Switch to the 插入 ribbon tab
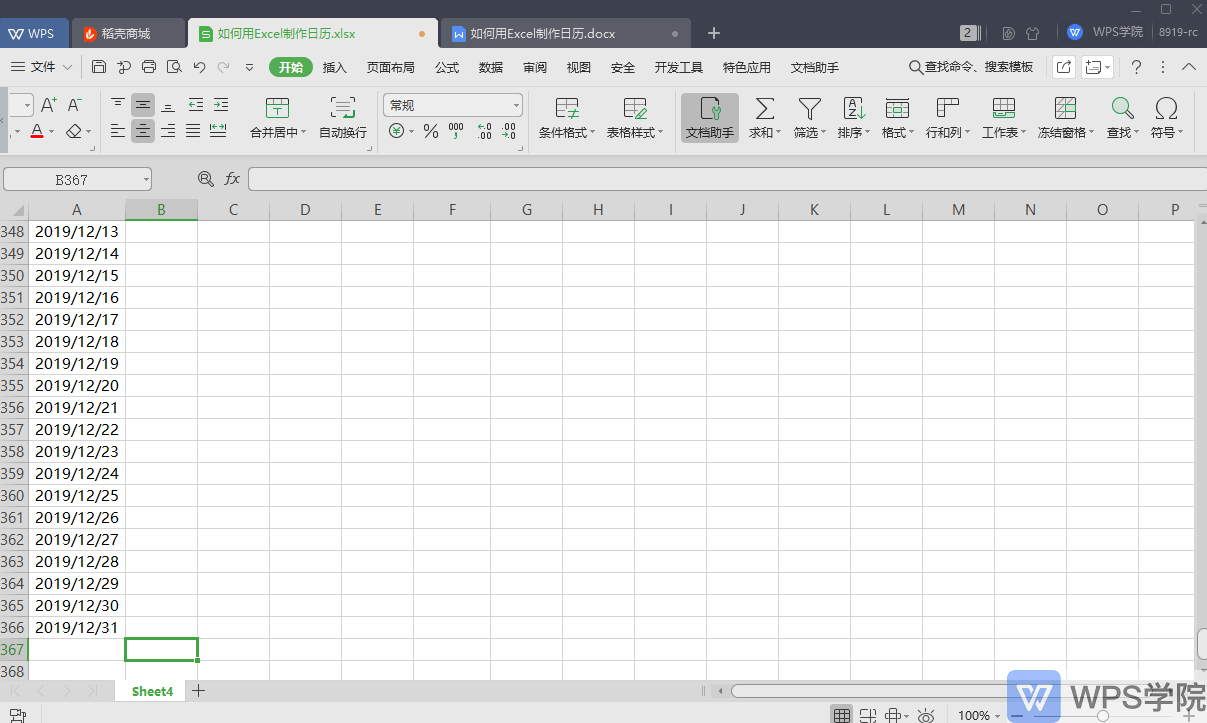This screenshot has width=1207, height=723. pyautogui.click(x=335, y=67)
